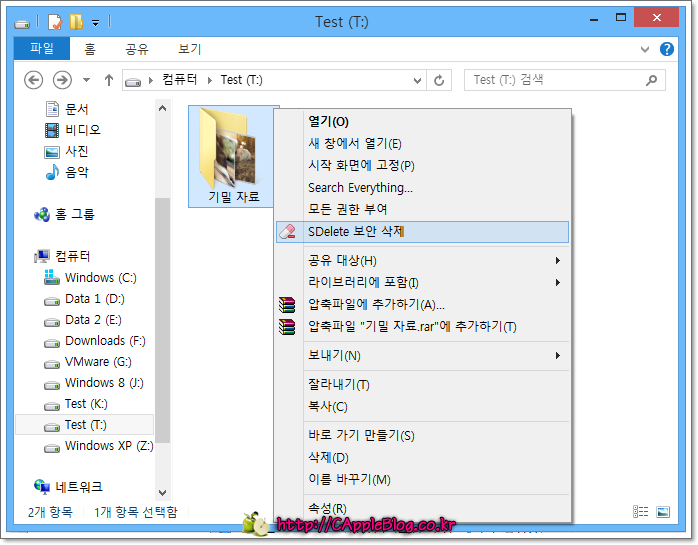Choose 압축파일 "기밀 자료.rar"에 추가하기(T)

click(x=422, y=326)
